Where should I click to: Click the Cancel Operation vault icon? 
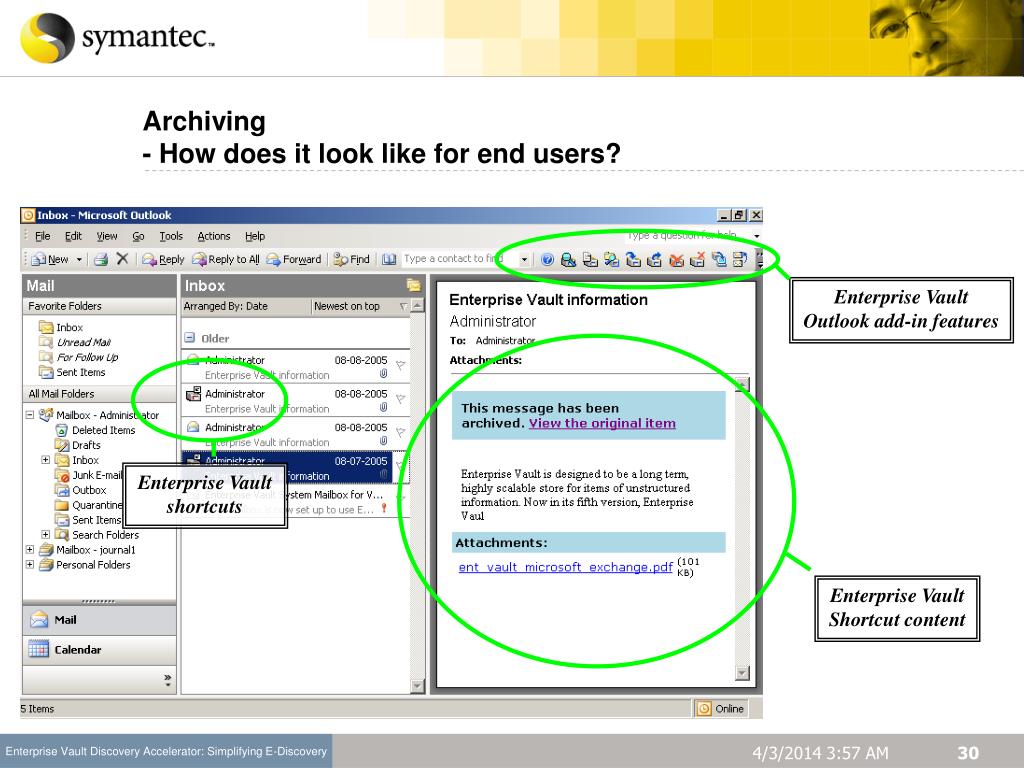point(697,260)
